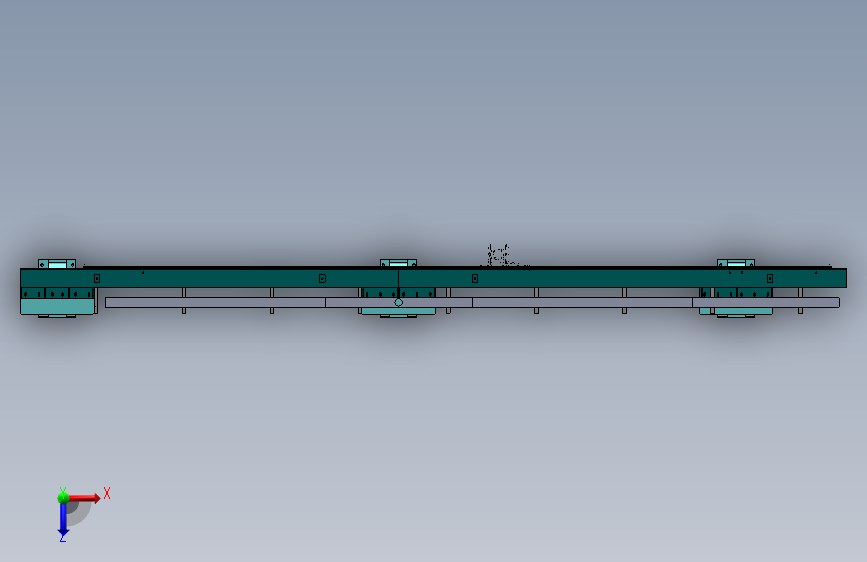Click the blue Z axis arrow of the triad
The width and height of the screenshot is (867, 562).
pos(63,519)
